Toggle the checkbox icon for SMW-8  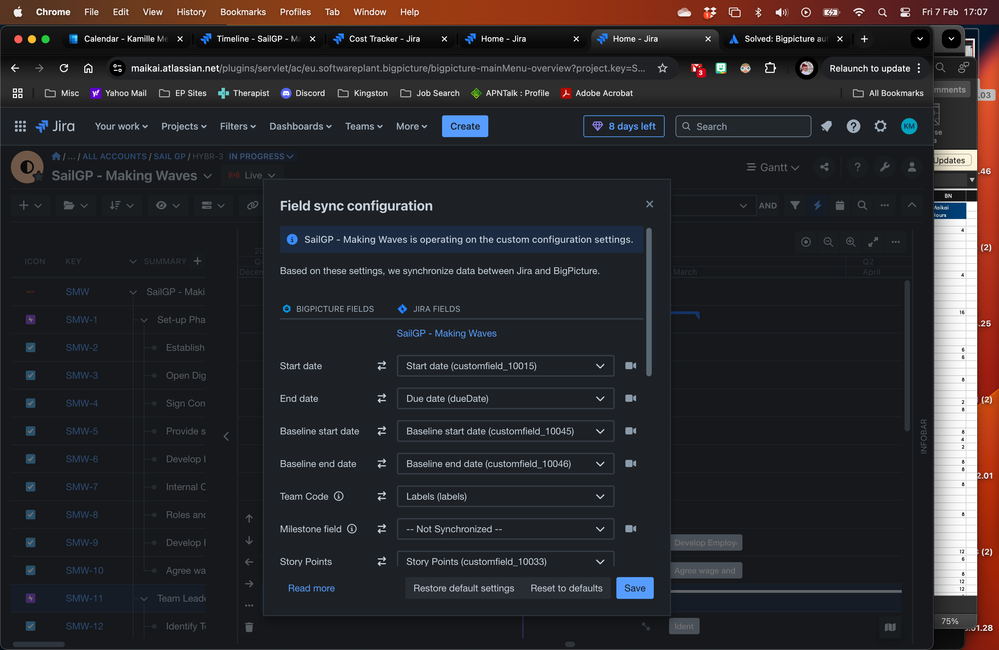[31, 514]
